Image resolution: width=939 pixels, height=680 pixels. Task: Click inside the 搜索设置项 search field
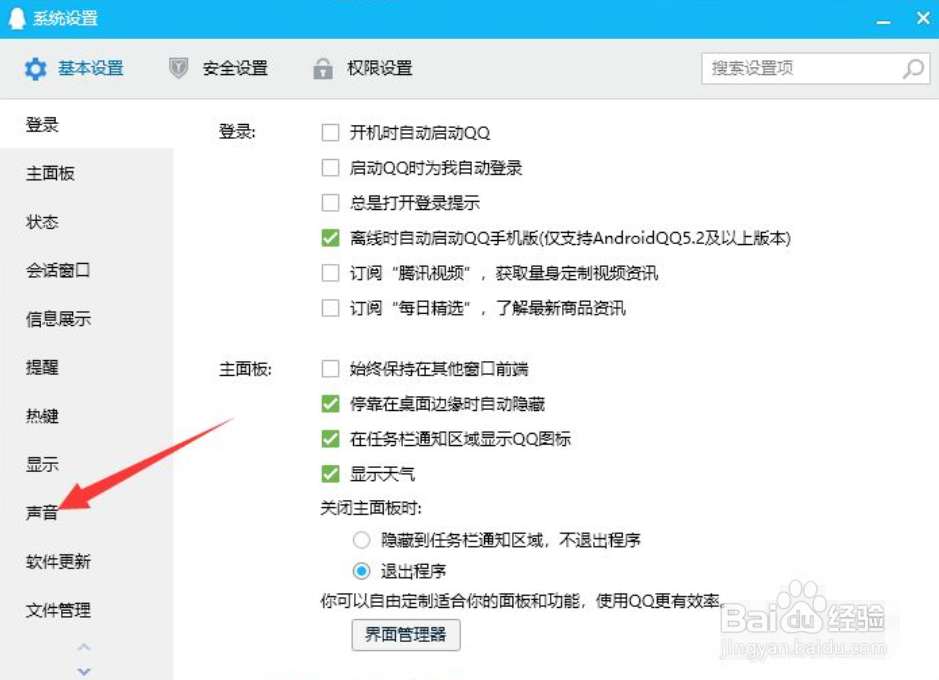click(800, 68)
